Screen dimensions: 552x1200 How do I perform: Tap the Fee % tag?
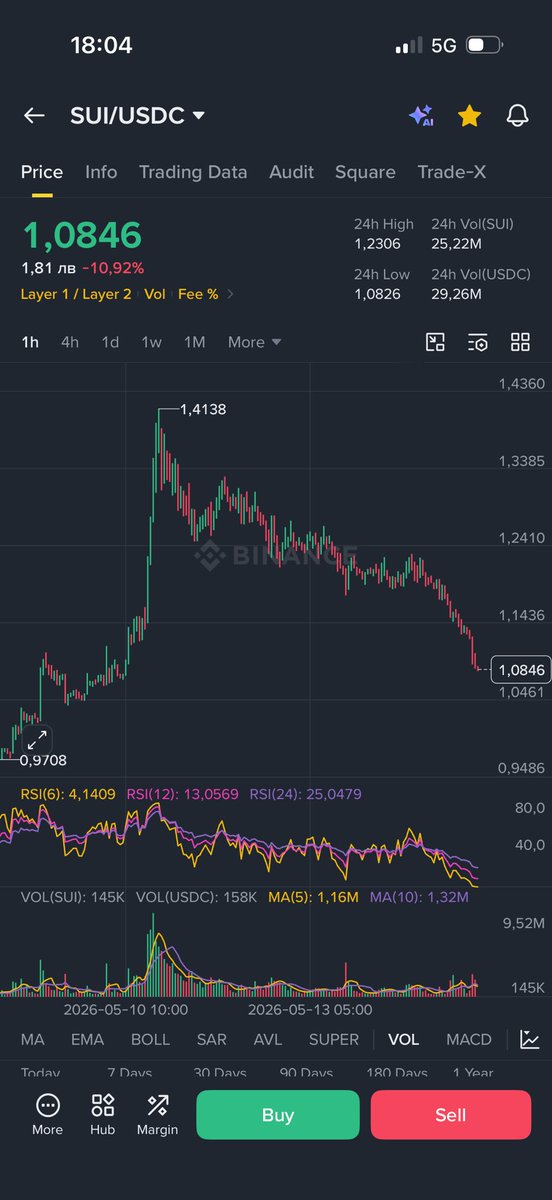pos(198,294)
